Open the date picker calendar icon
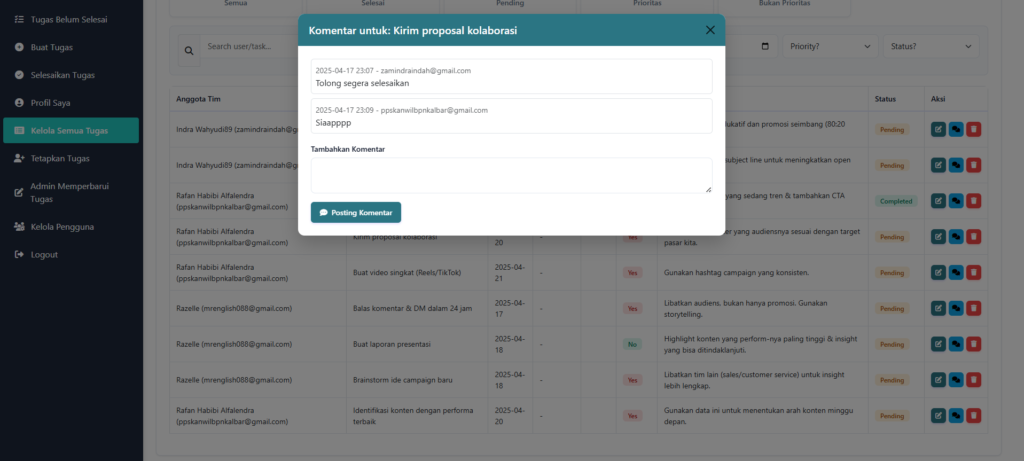This screenshot has height=461, width=1024. click(765, 47)
